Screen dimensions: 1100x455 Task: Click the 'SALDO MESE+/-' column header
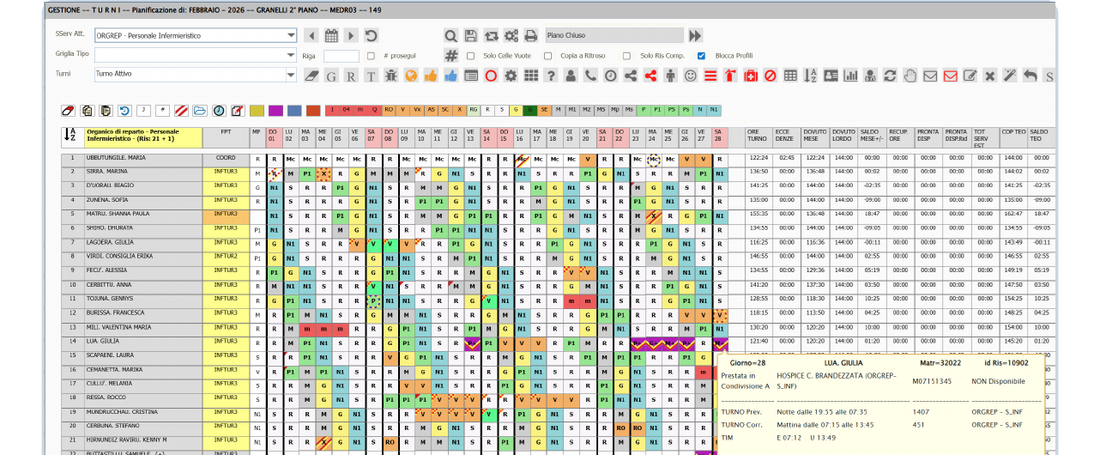pyautogui.click(x=871, y=137)
